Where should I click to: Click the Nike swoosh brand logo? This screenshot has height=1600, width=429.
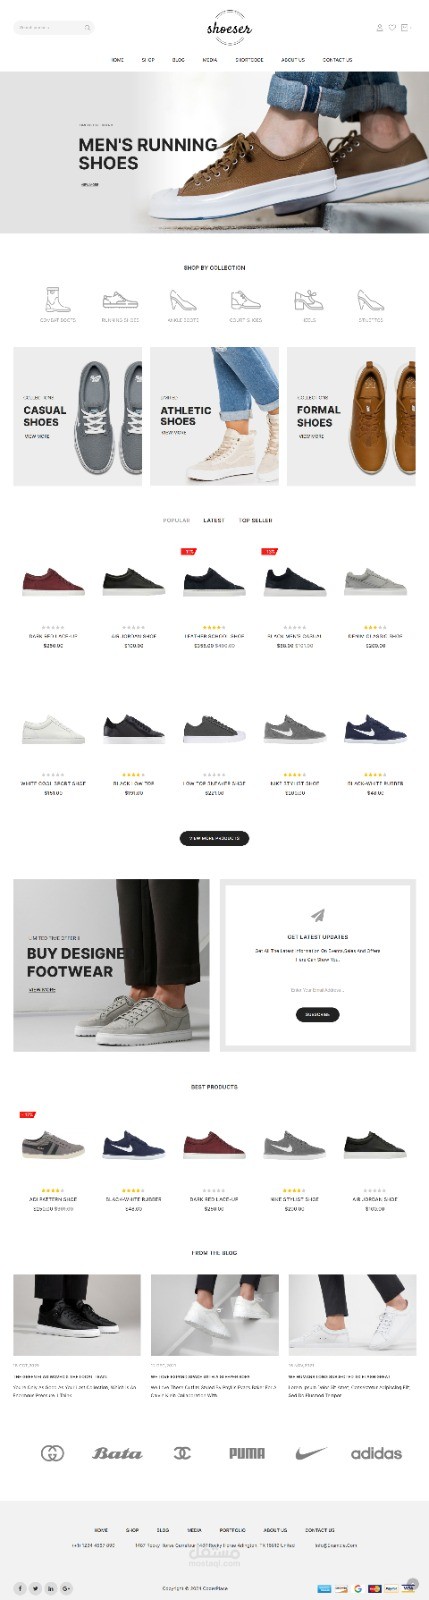tap(311, 1453)
